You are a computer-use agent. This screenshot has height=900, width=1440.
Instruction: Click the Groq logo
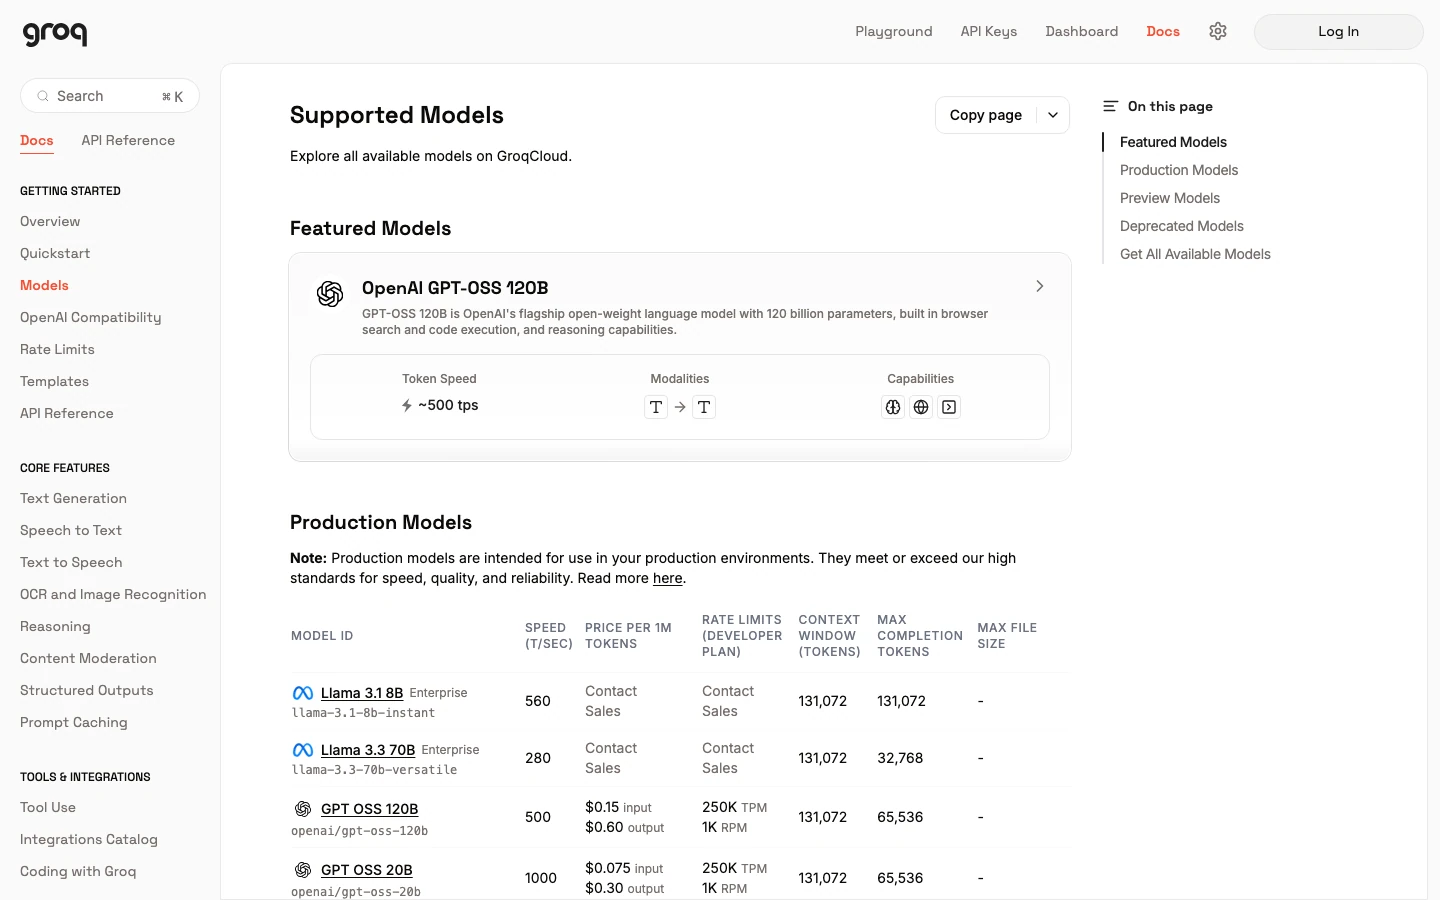55,33
